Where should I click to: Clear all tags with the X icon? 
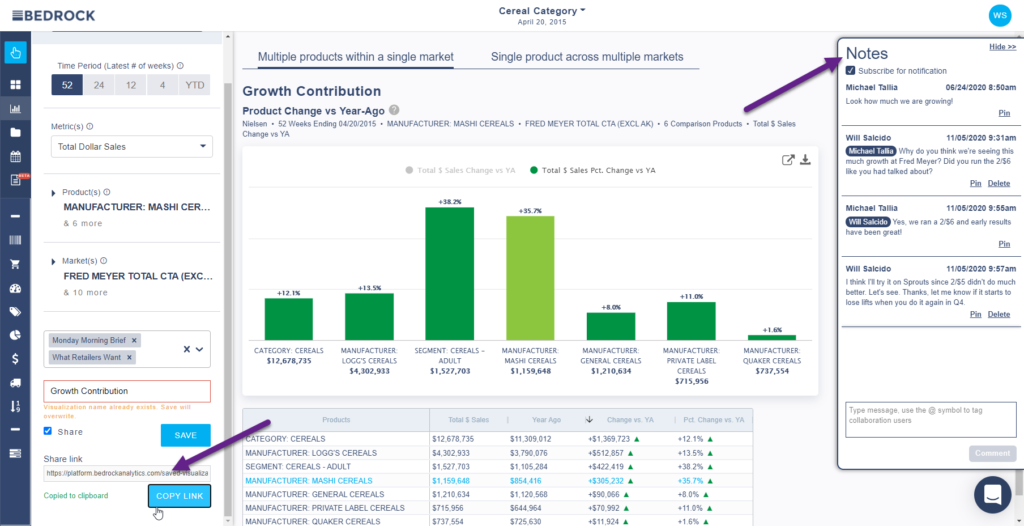[187, 350]
